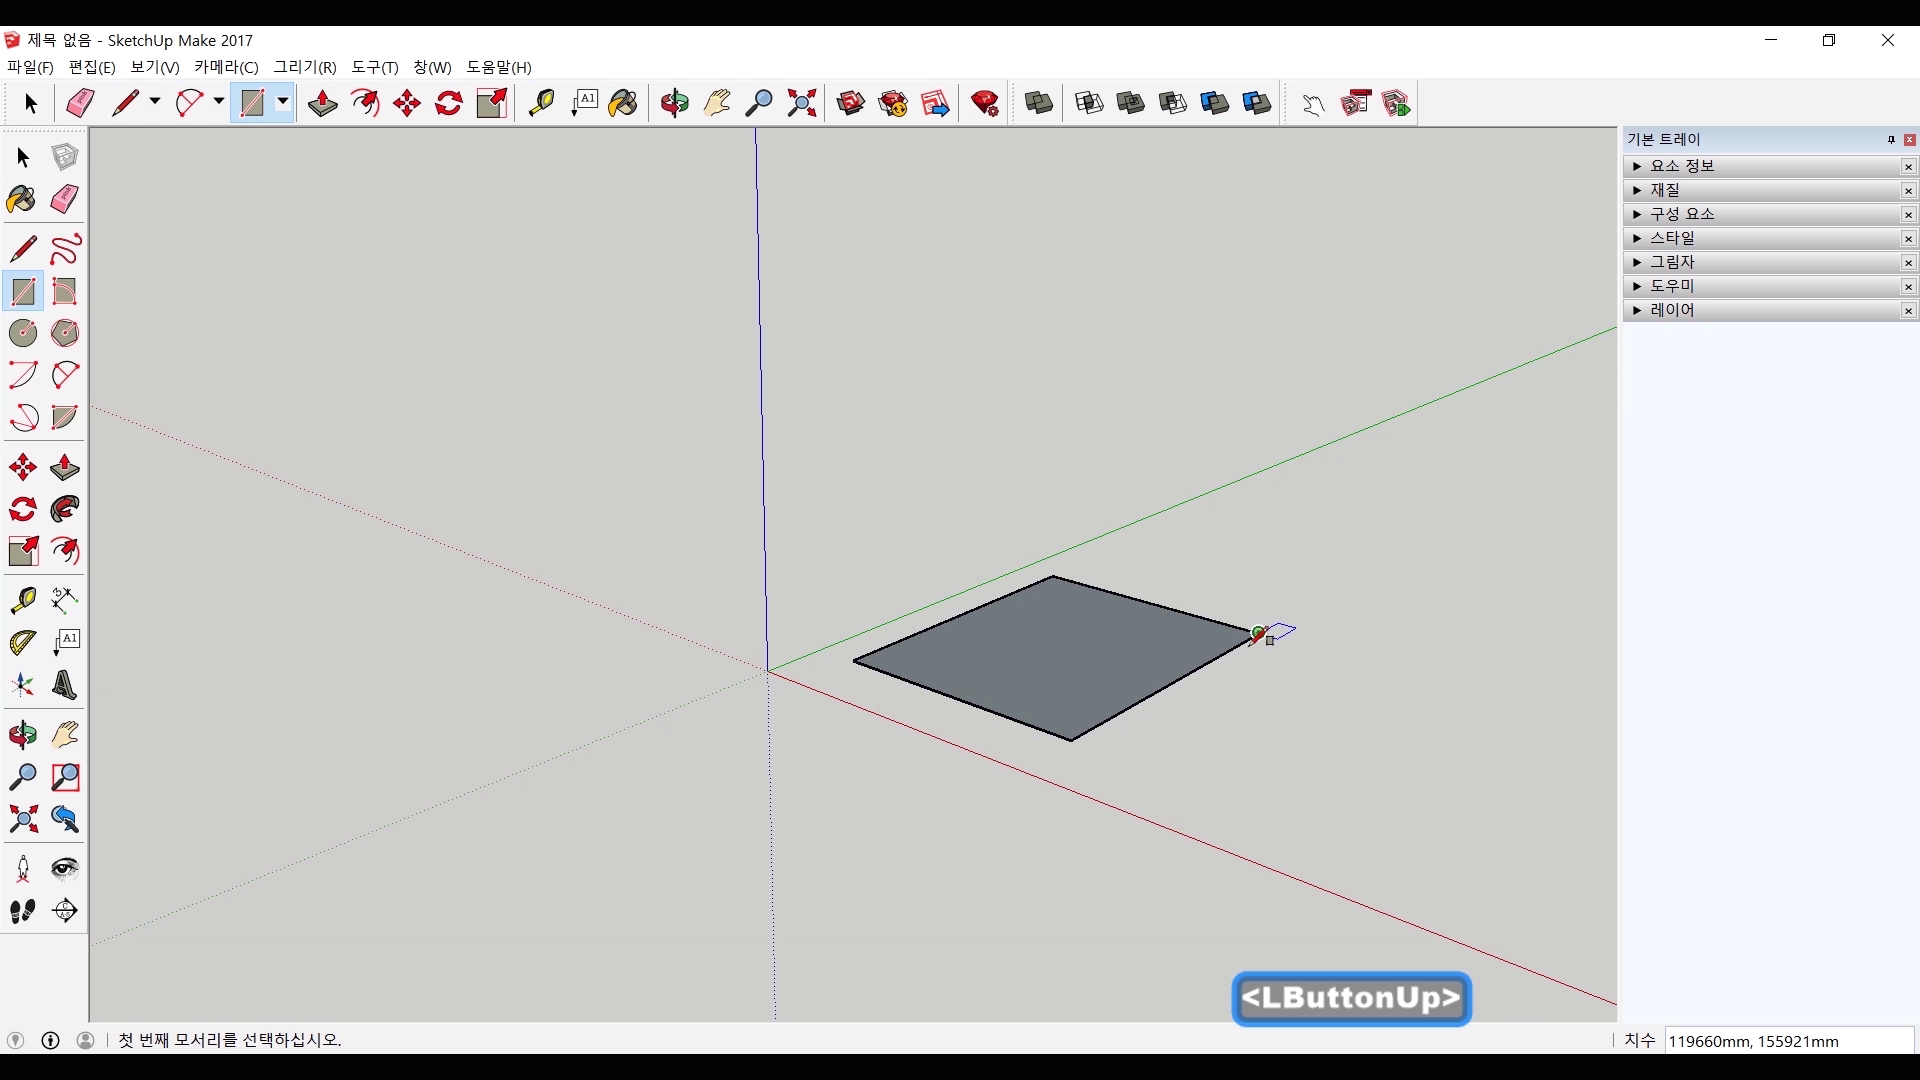Click the 치수 measurements input field
1920x1080 pixels.
1788,1041
